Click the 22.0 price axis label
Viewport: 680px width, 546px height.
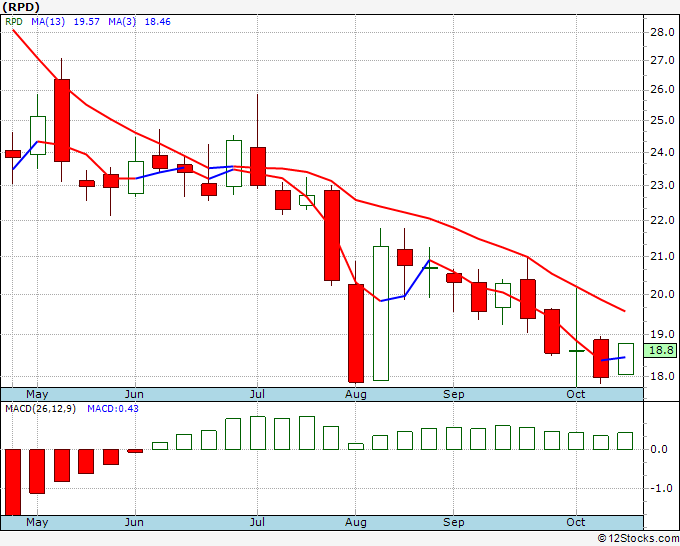[662, 220]
